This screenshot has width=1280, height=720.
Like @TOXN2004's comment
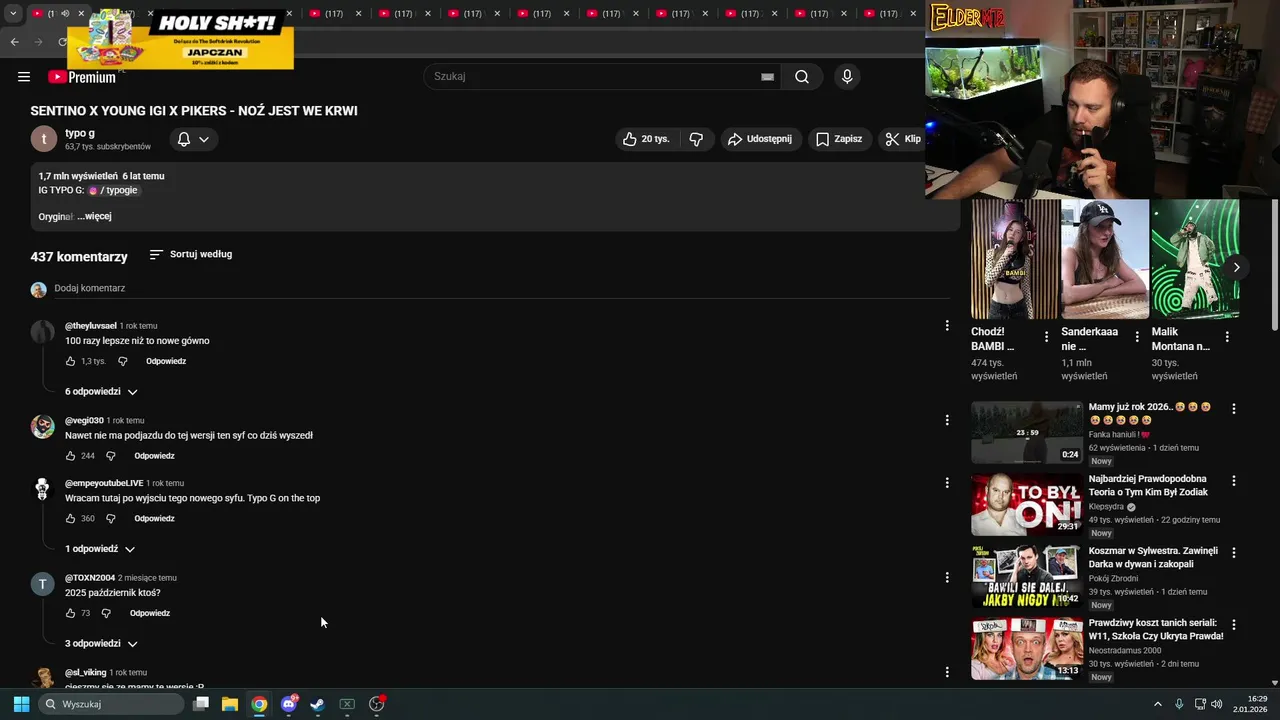(x=71, y=613)
